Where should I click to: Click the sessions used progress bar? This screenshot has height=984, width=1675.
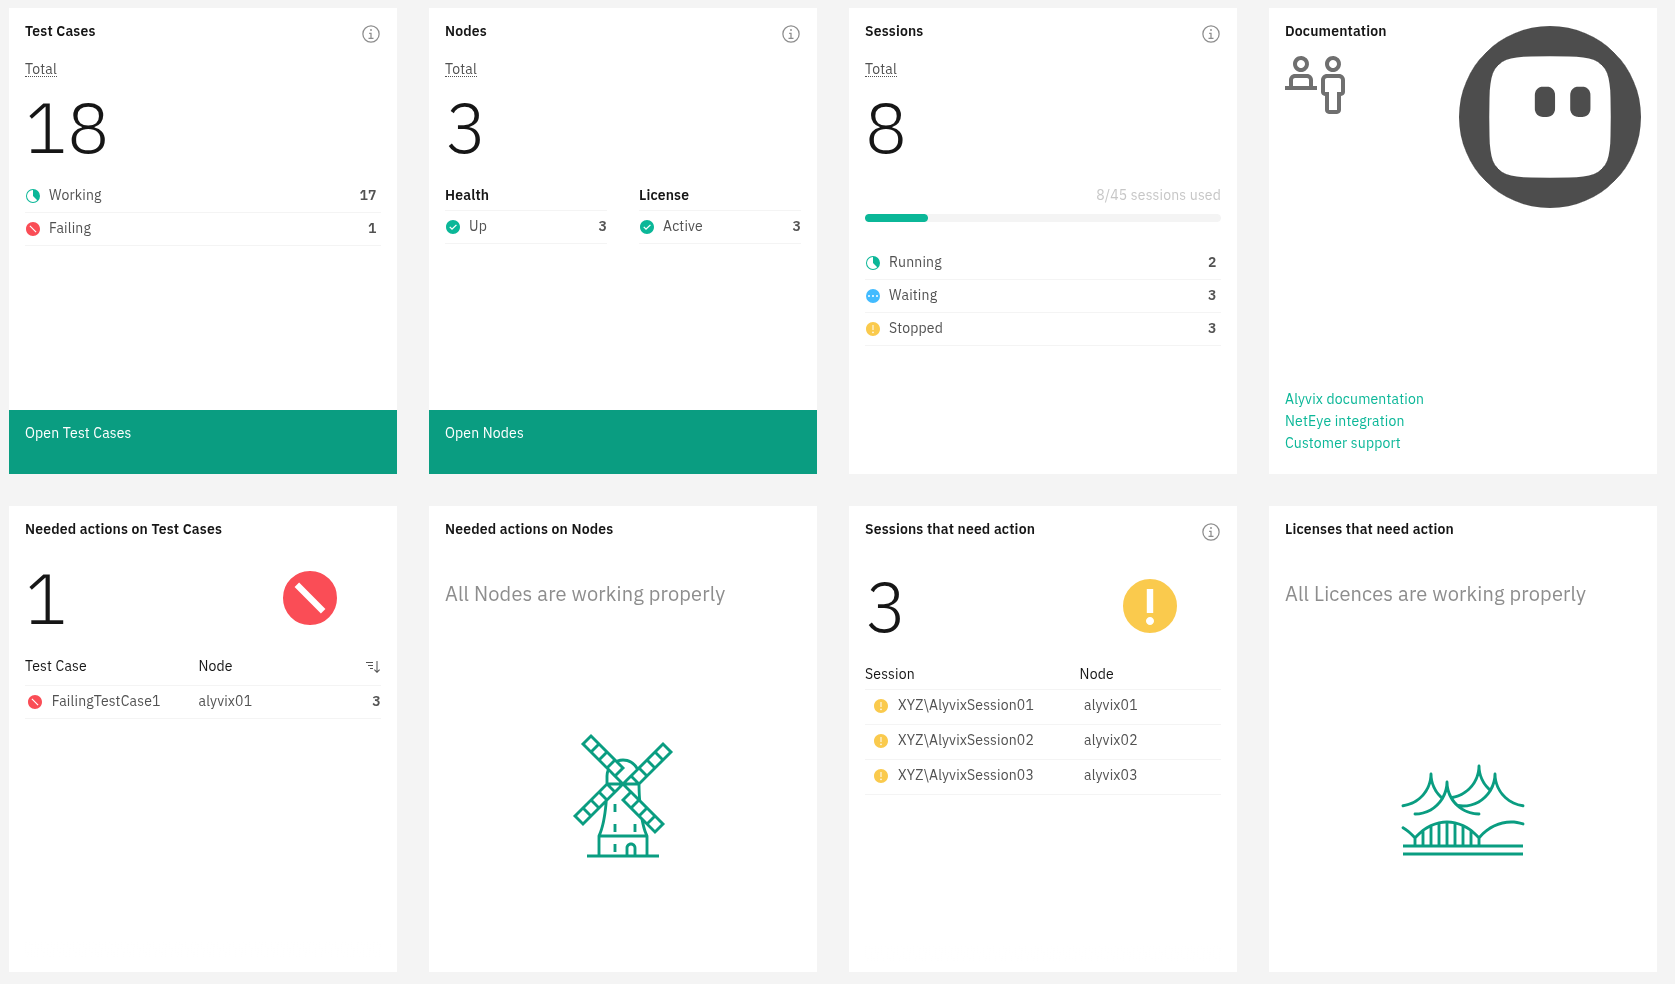point(1042,218)
